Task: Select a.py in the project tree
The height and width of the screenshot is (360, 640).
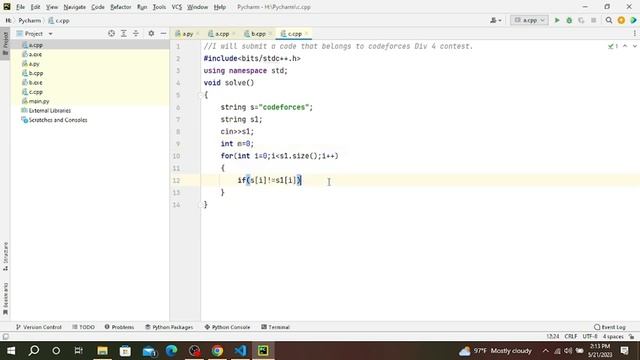Action: [x=34, y=64]
